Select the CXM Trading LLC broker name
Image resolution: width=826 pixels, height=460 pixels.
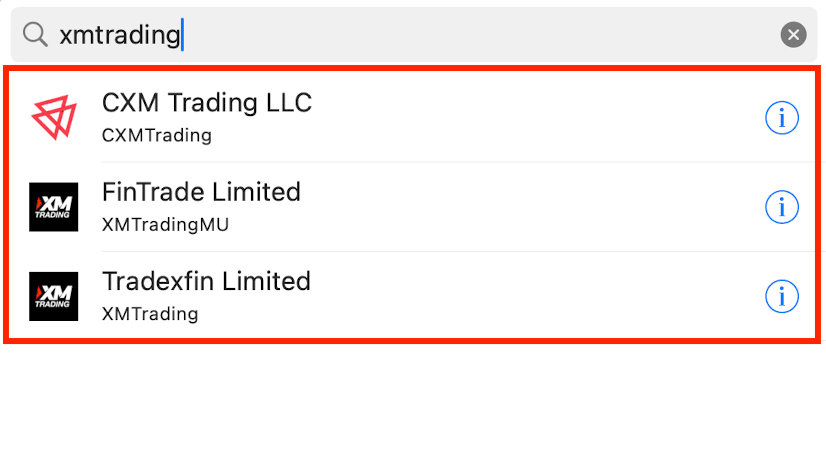206,103
